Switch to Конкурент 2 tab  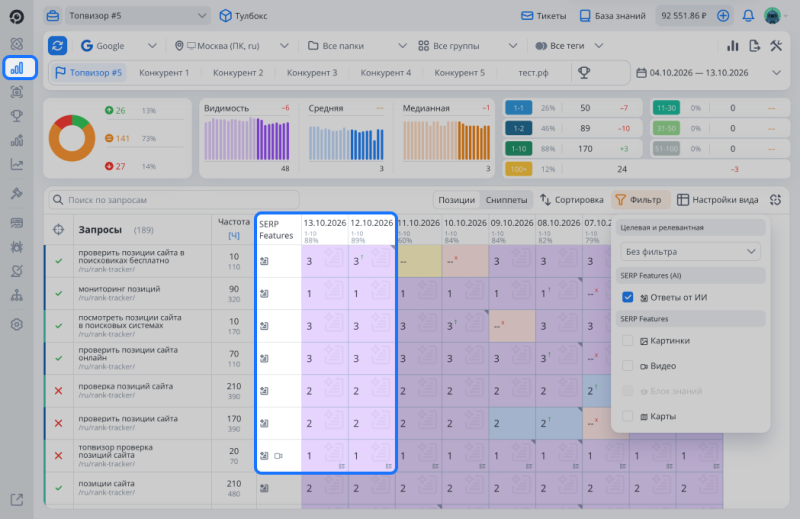(238, 72)
